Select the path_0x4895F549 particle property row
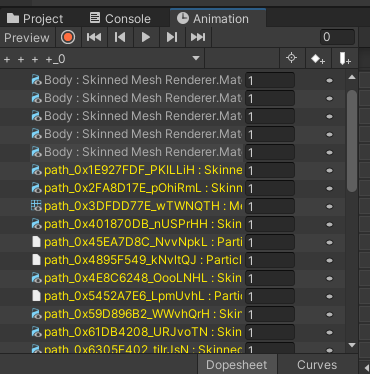The width and height of the screenshot is (370, 374). (x=172, y=260)
